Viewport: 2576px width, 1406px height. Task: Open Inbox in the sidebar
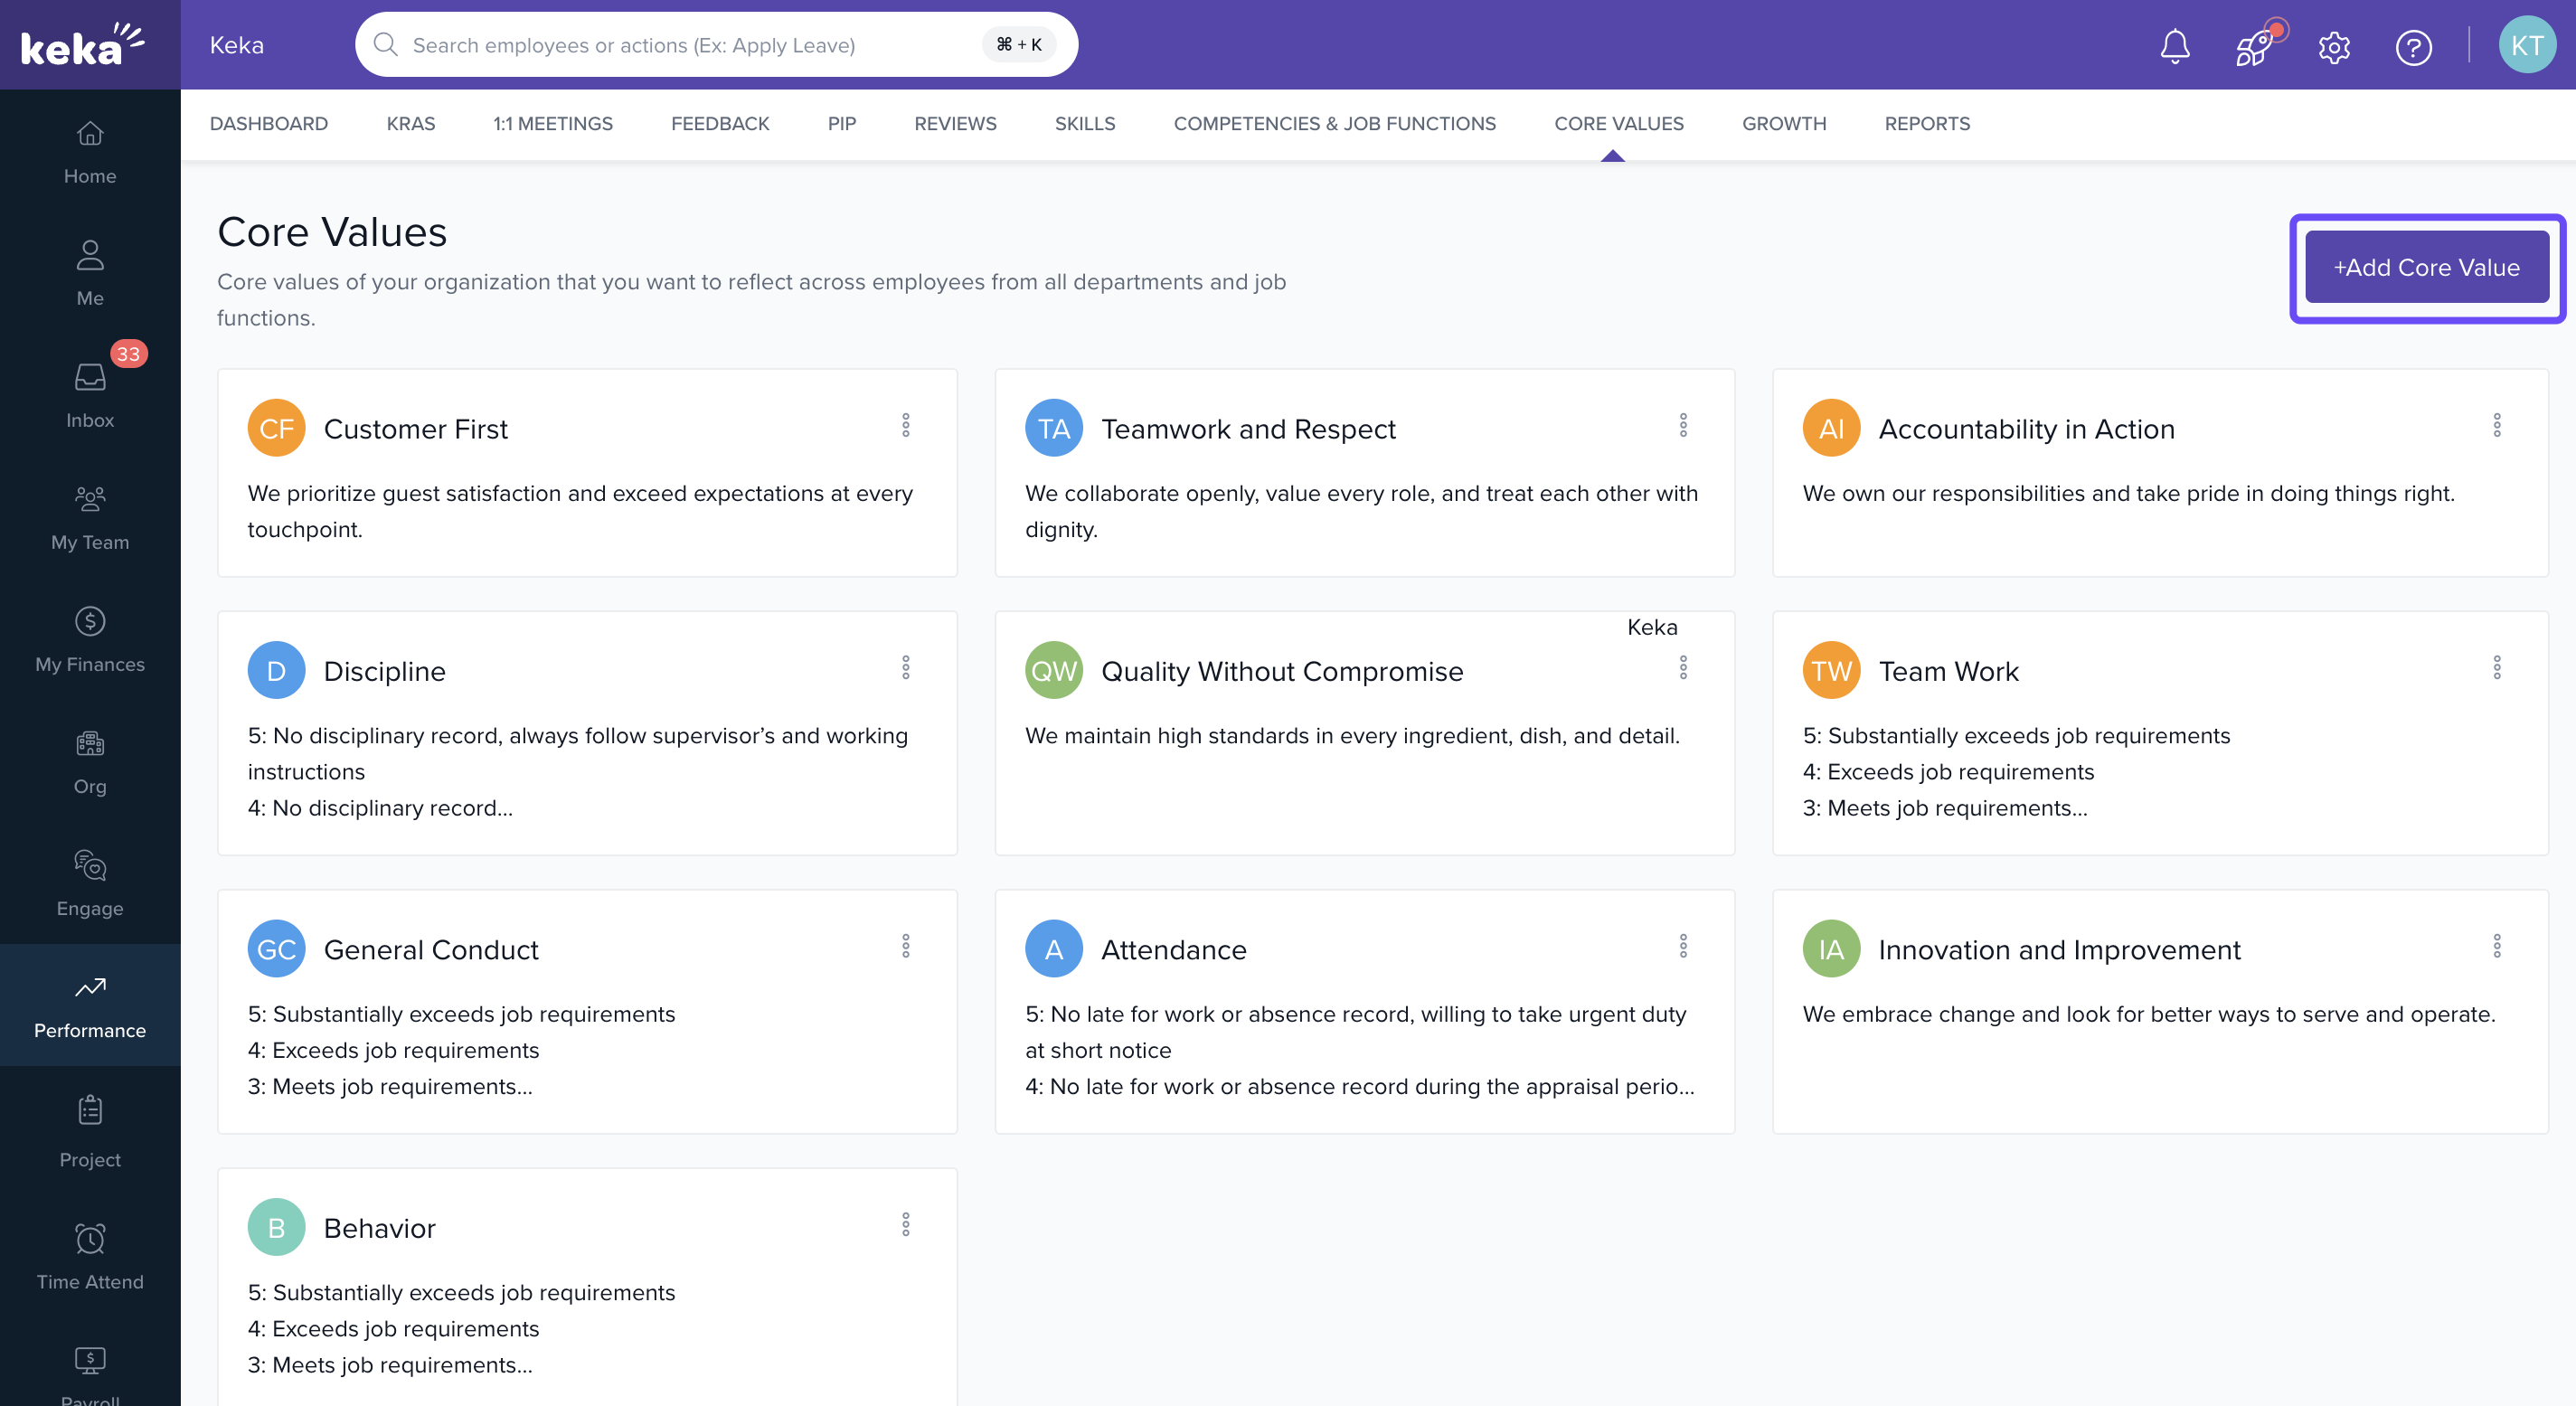coord(90,395)
